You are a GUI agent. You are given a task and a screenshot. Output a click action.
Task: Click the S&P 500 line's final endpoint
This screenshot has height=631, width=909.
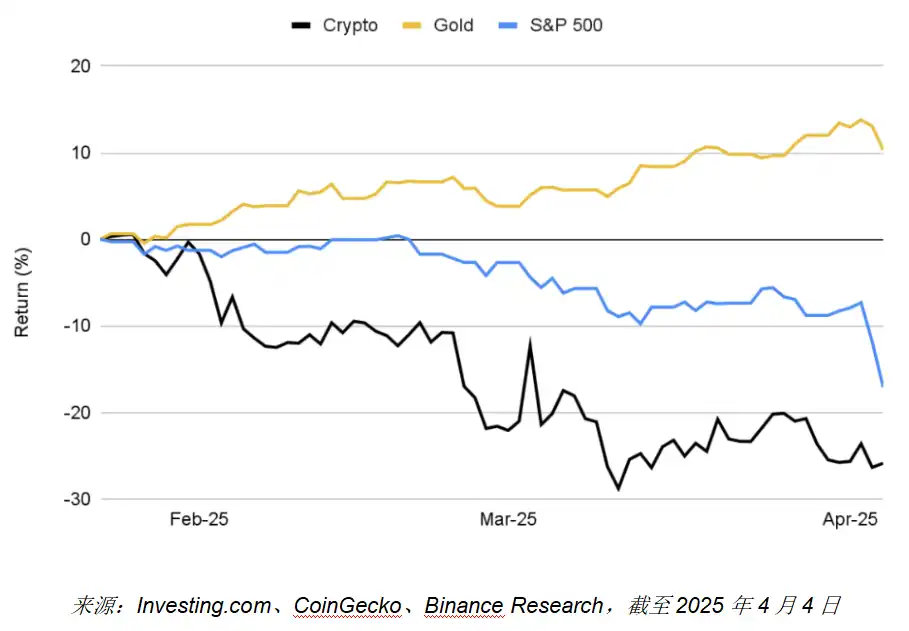[x=882, y=385]
